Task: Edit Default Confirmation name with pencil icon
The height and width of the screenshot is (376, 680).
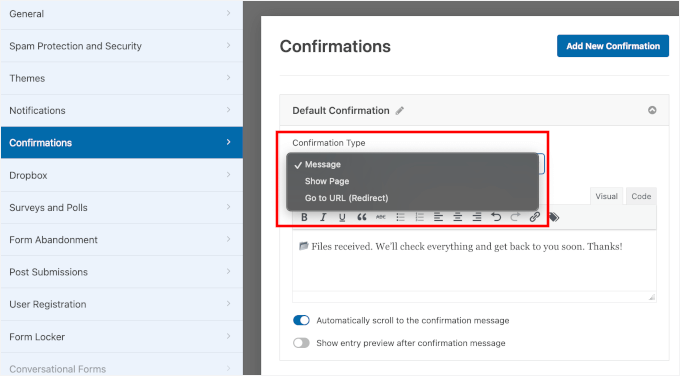Action: pyautogui.click(x=399, y=111)
